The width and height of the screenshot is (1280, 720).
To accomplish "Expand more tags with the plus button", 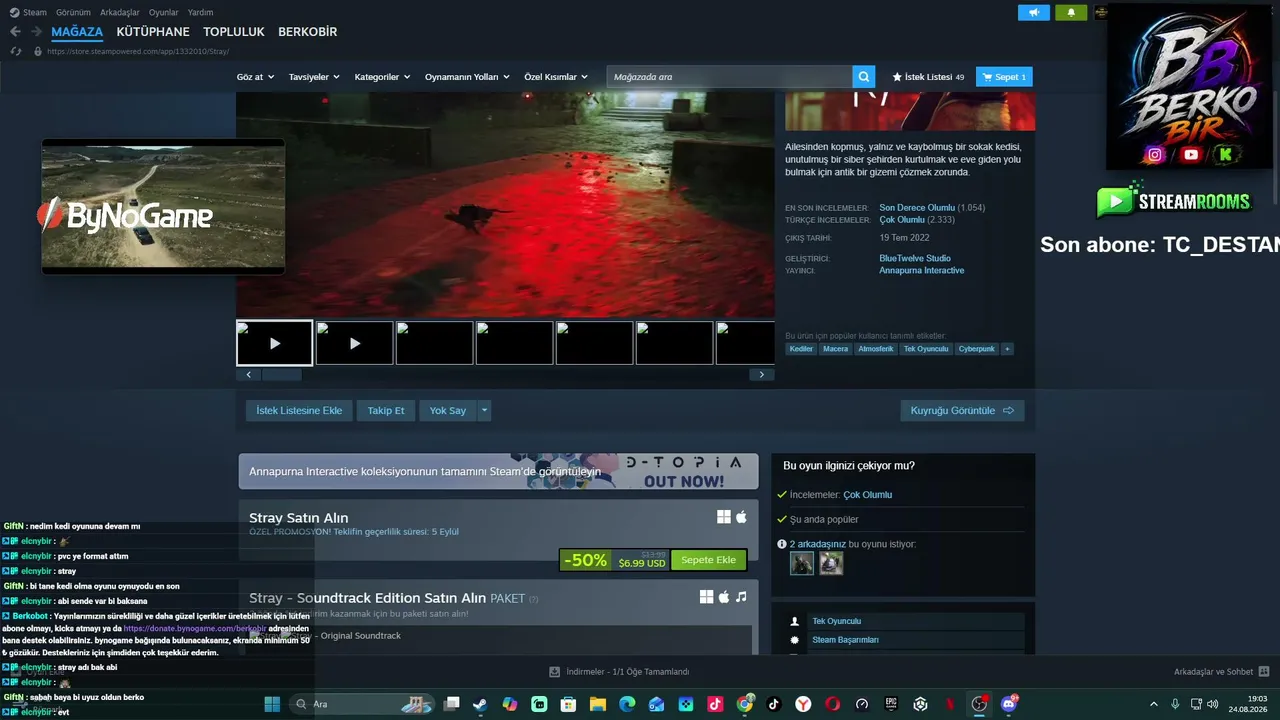I will 1007,349.
